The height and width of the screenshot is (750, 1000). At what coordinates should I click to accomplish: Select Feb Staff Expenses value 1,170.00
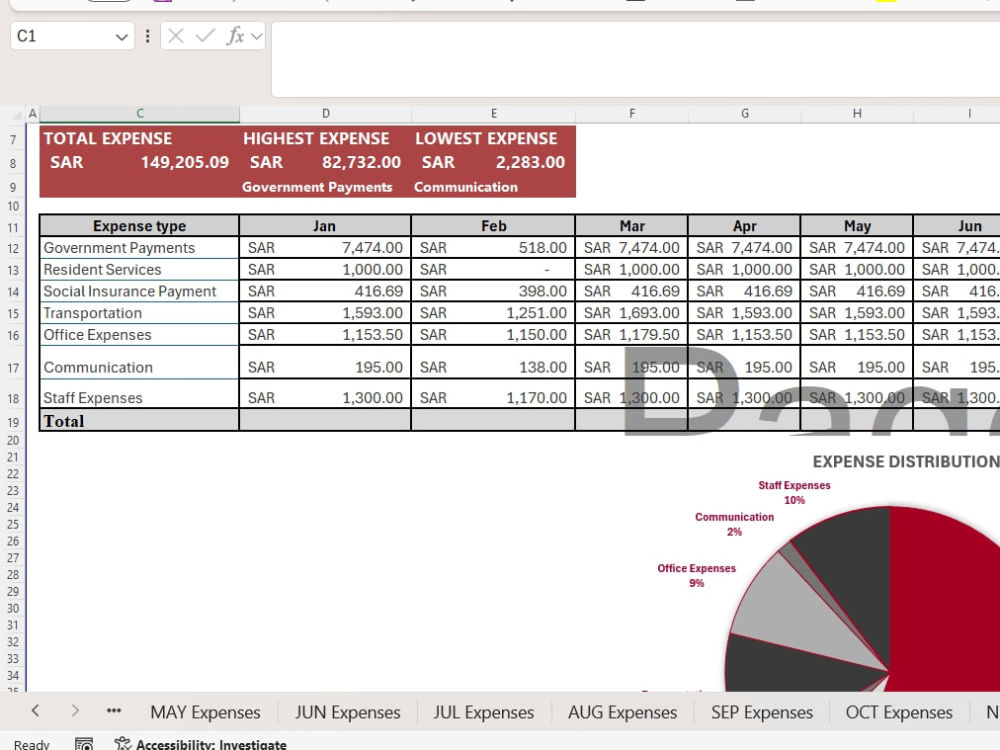[x=494, y=394]
